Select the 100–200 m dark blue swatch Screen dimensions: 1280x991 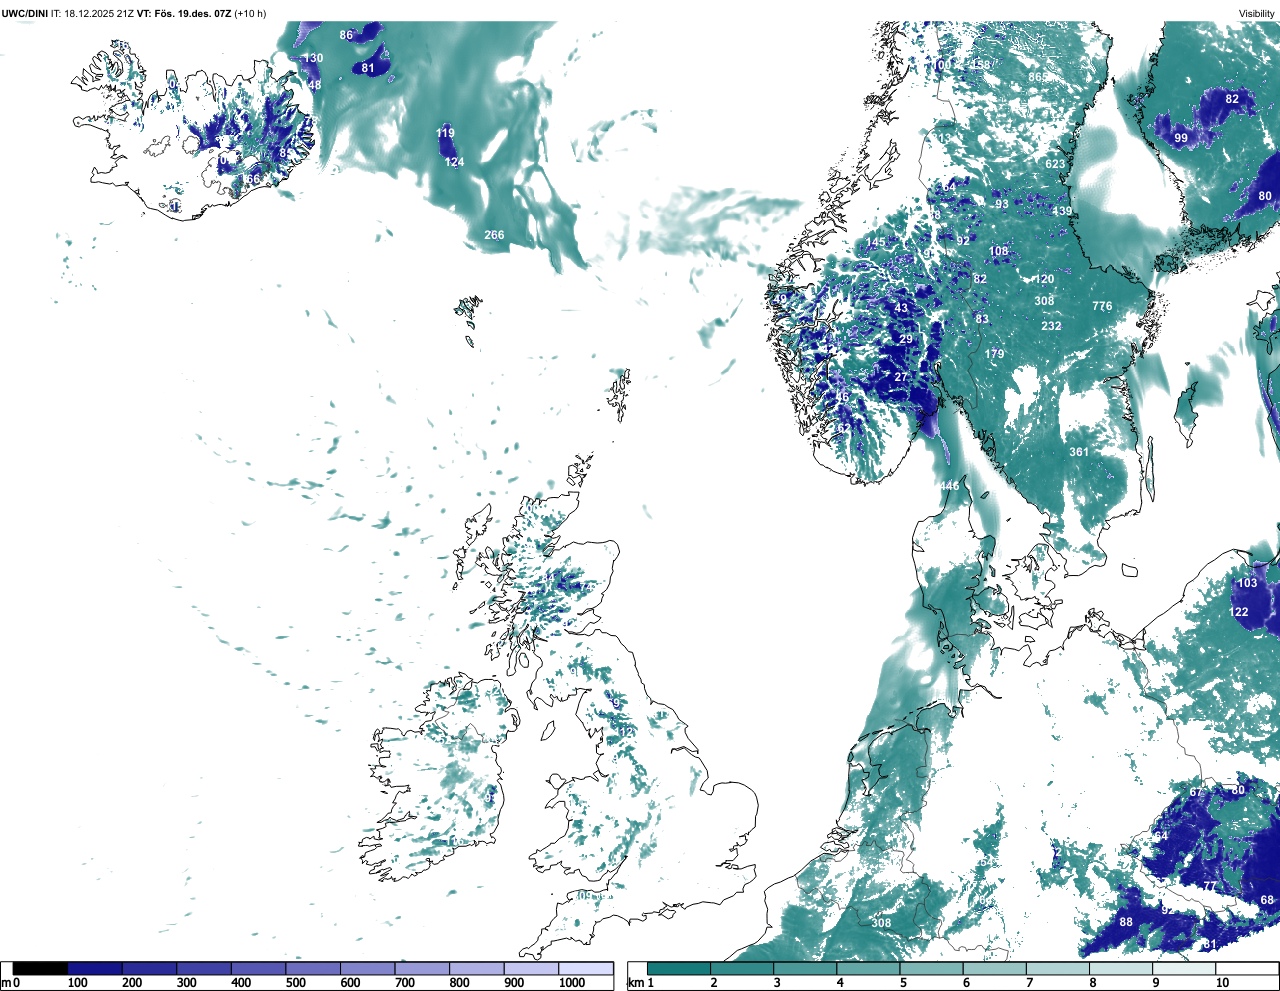pos(95,968)
